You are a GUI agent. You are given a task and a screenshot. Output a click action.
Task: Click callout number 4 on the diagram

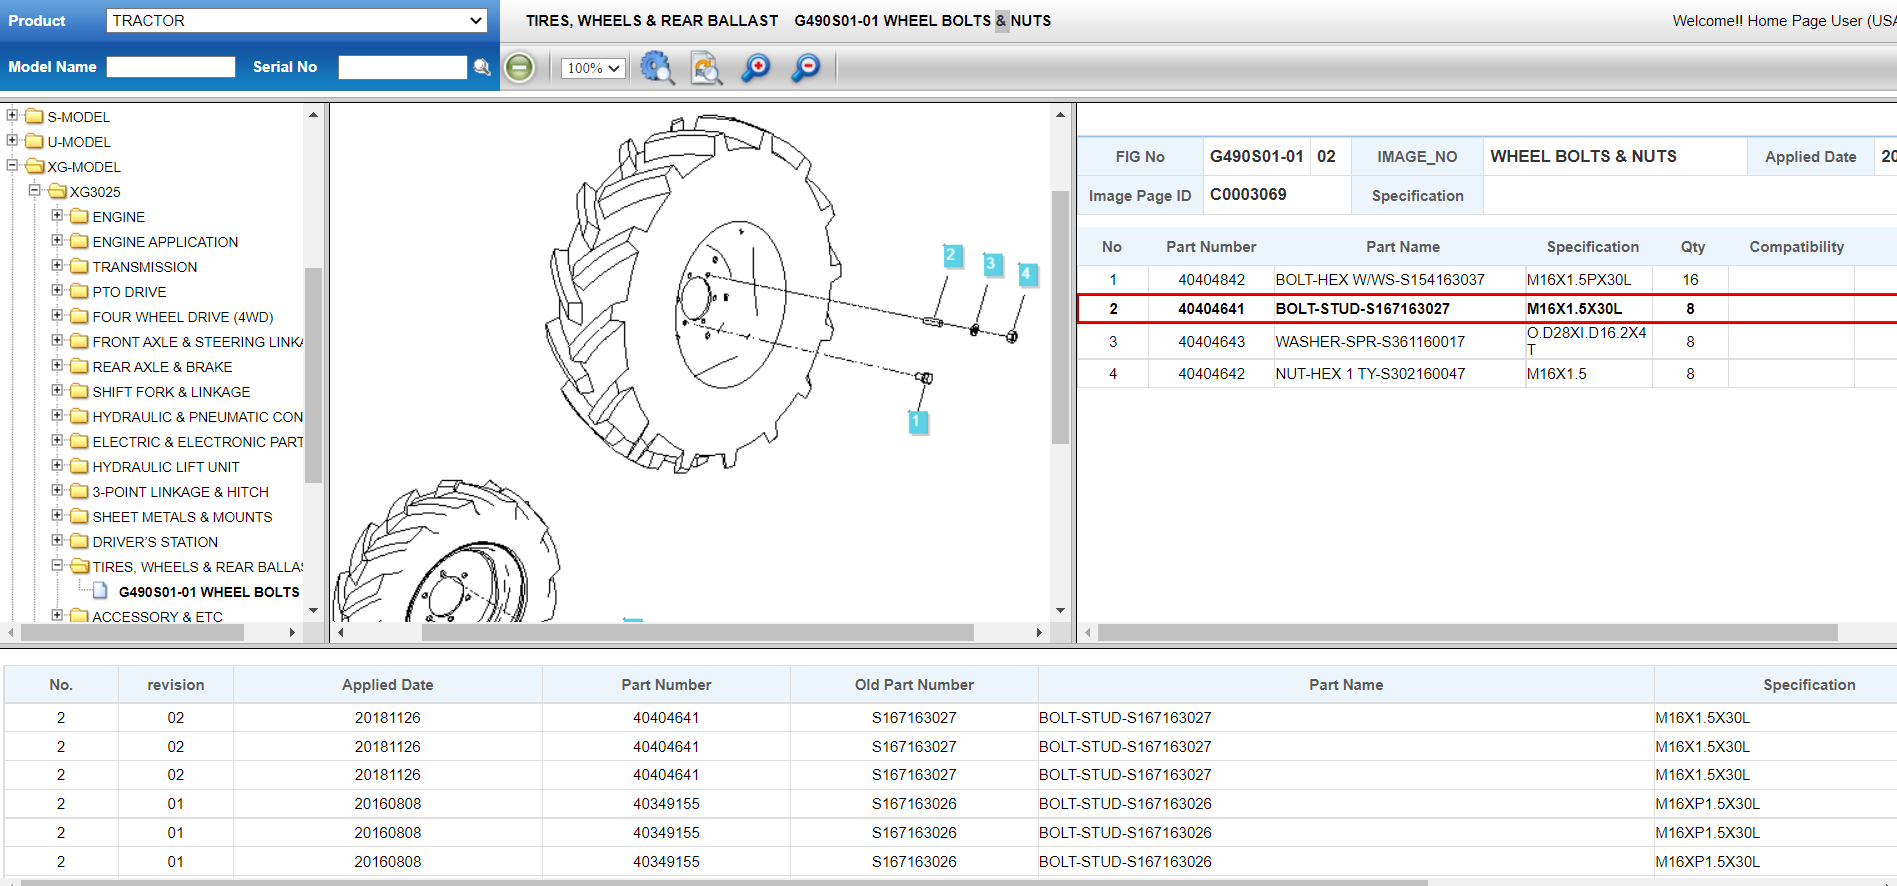pyautogui.click(x=1026, y=273)
